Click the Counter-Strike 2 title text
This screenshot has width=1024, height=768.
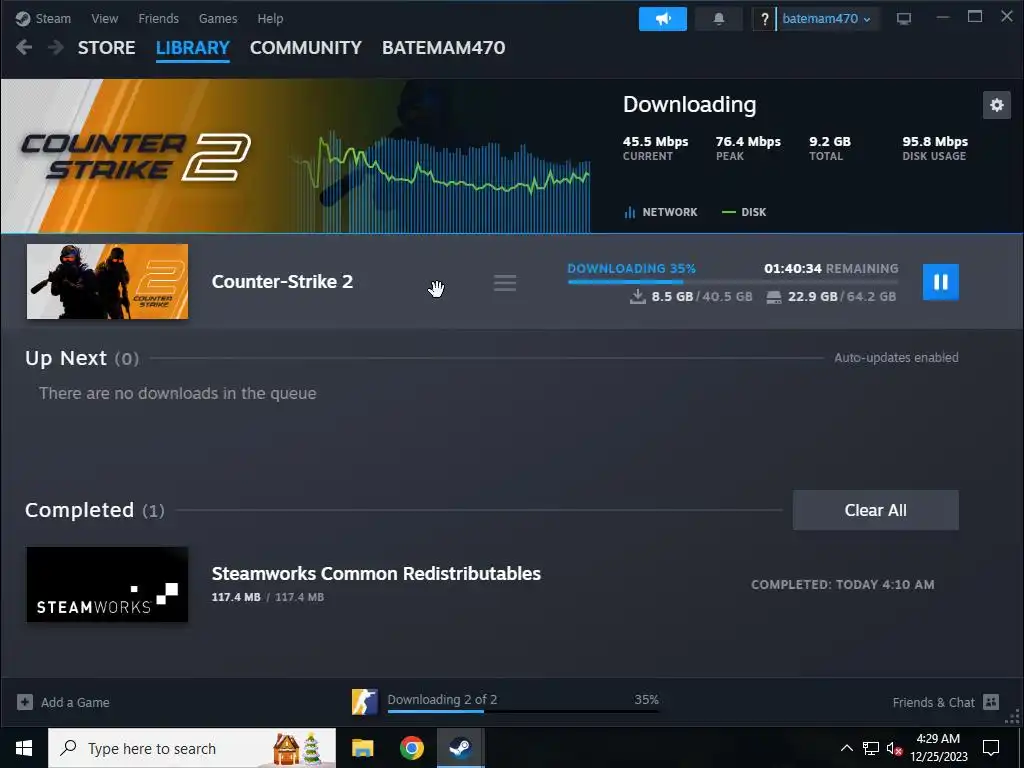point(282,282)
